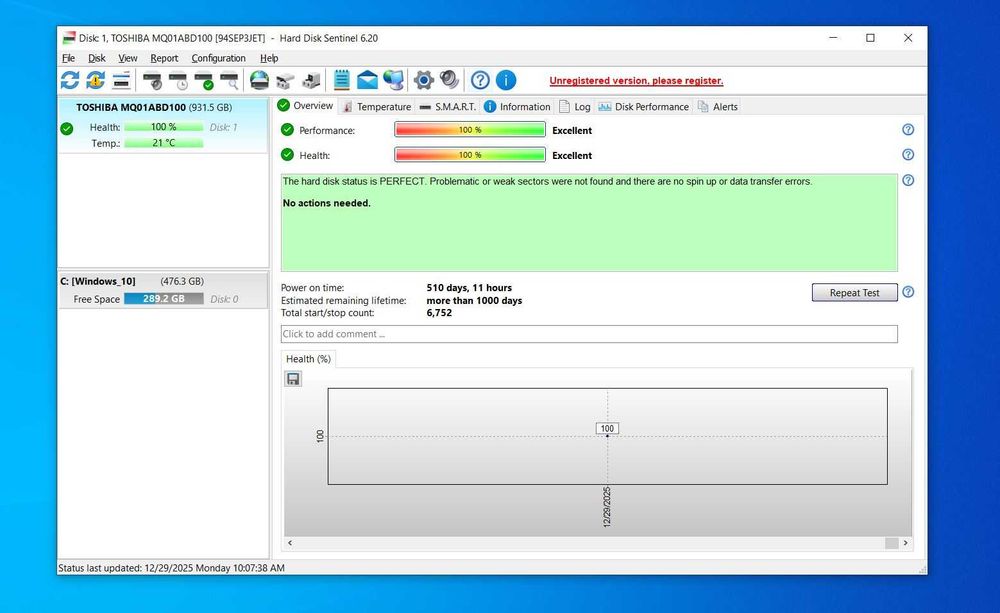Click the No actions needed. text
The image size is (1000, 613).
(327, 203)
